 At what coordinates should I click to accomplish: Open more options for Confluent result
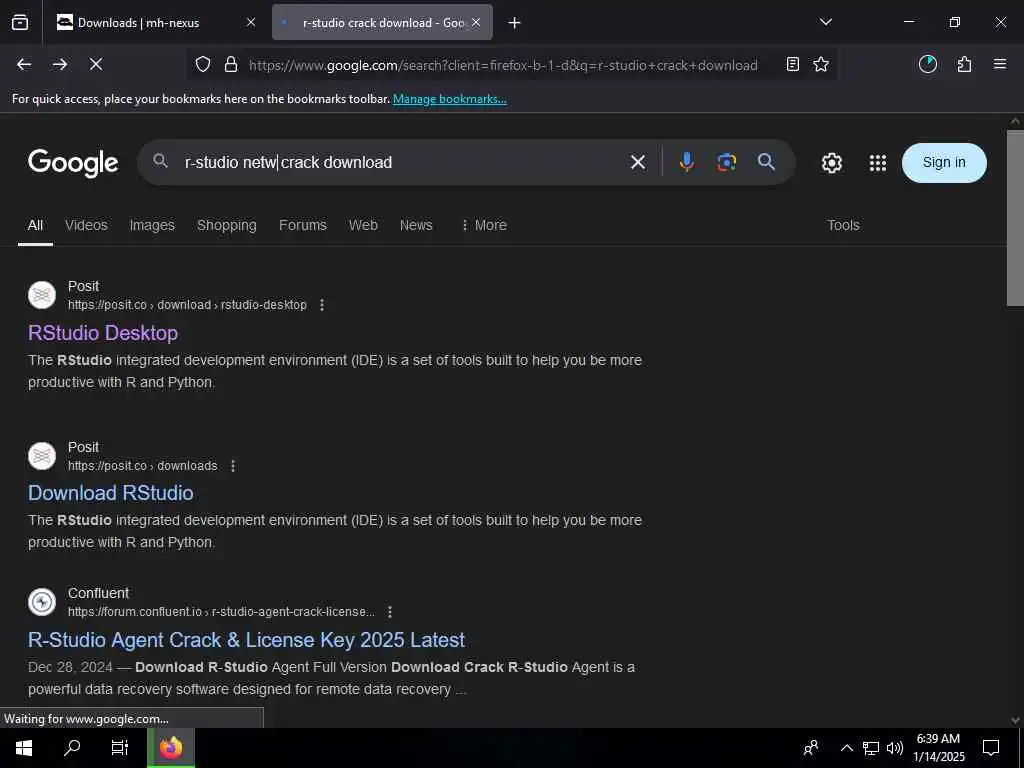tap(390, 612)
